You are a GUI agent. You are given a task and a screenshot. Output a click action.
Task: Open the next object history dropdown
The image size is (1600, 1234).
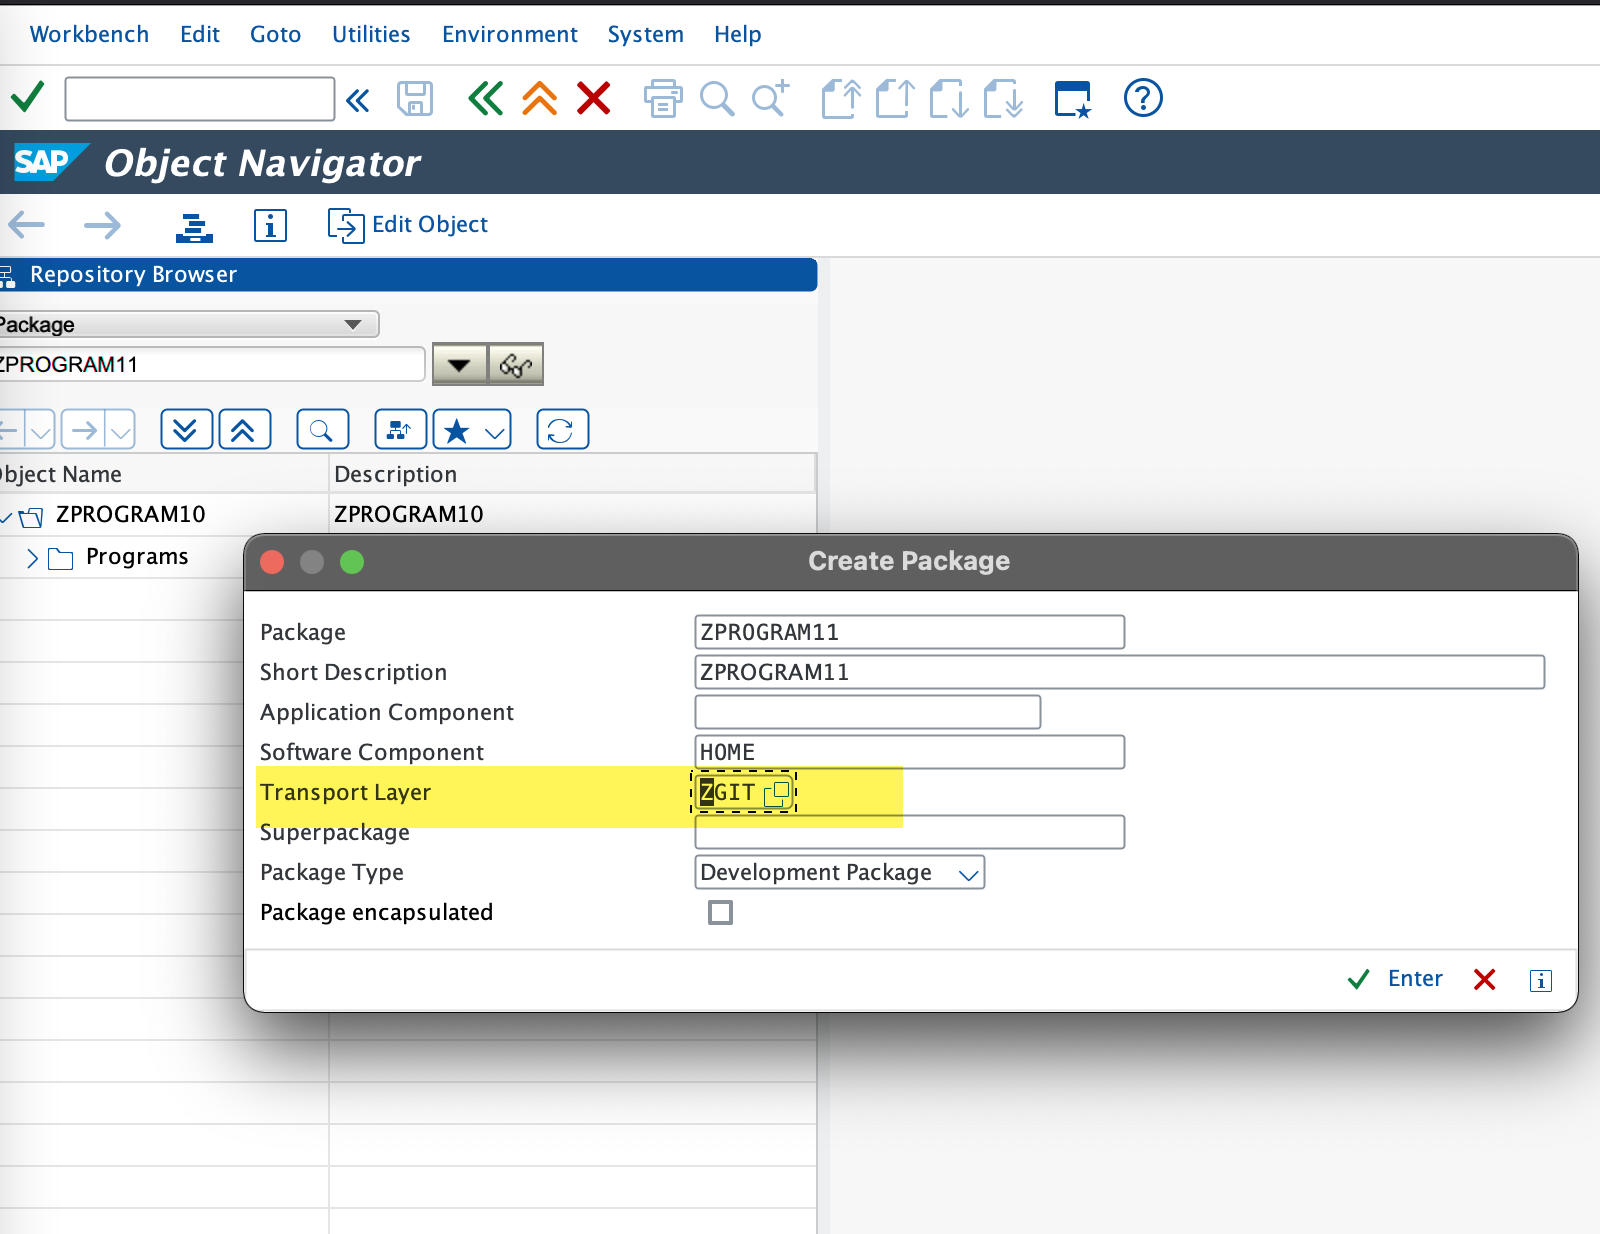[x=120, y=430]
